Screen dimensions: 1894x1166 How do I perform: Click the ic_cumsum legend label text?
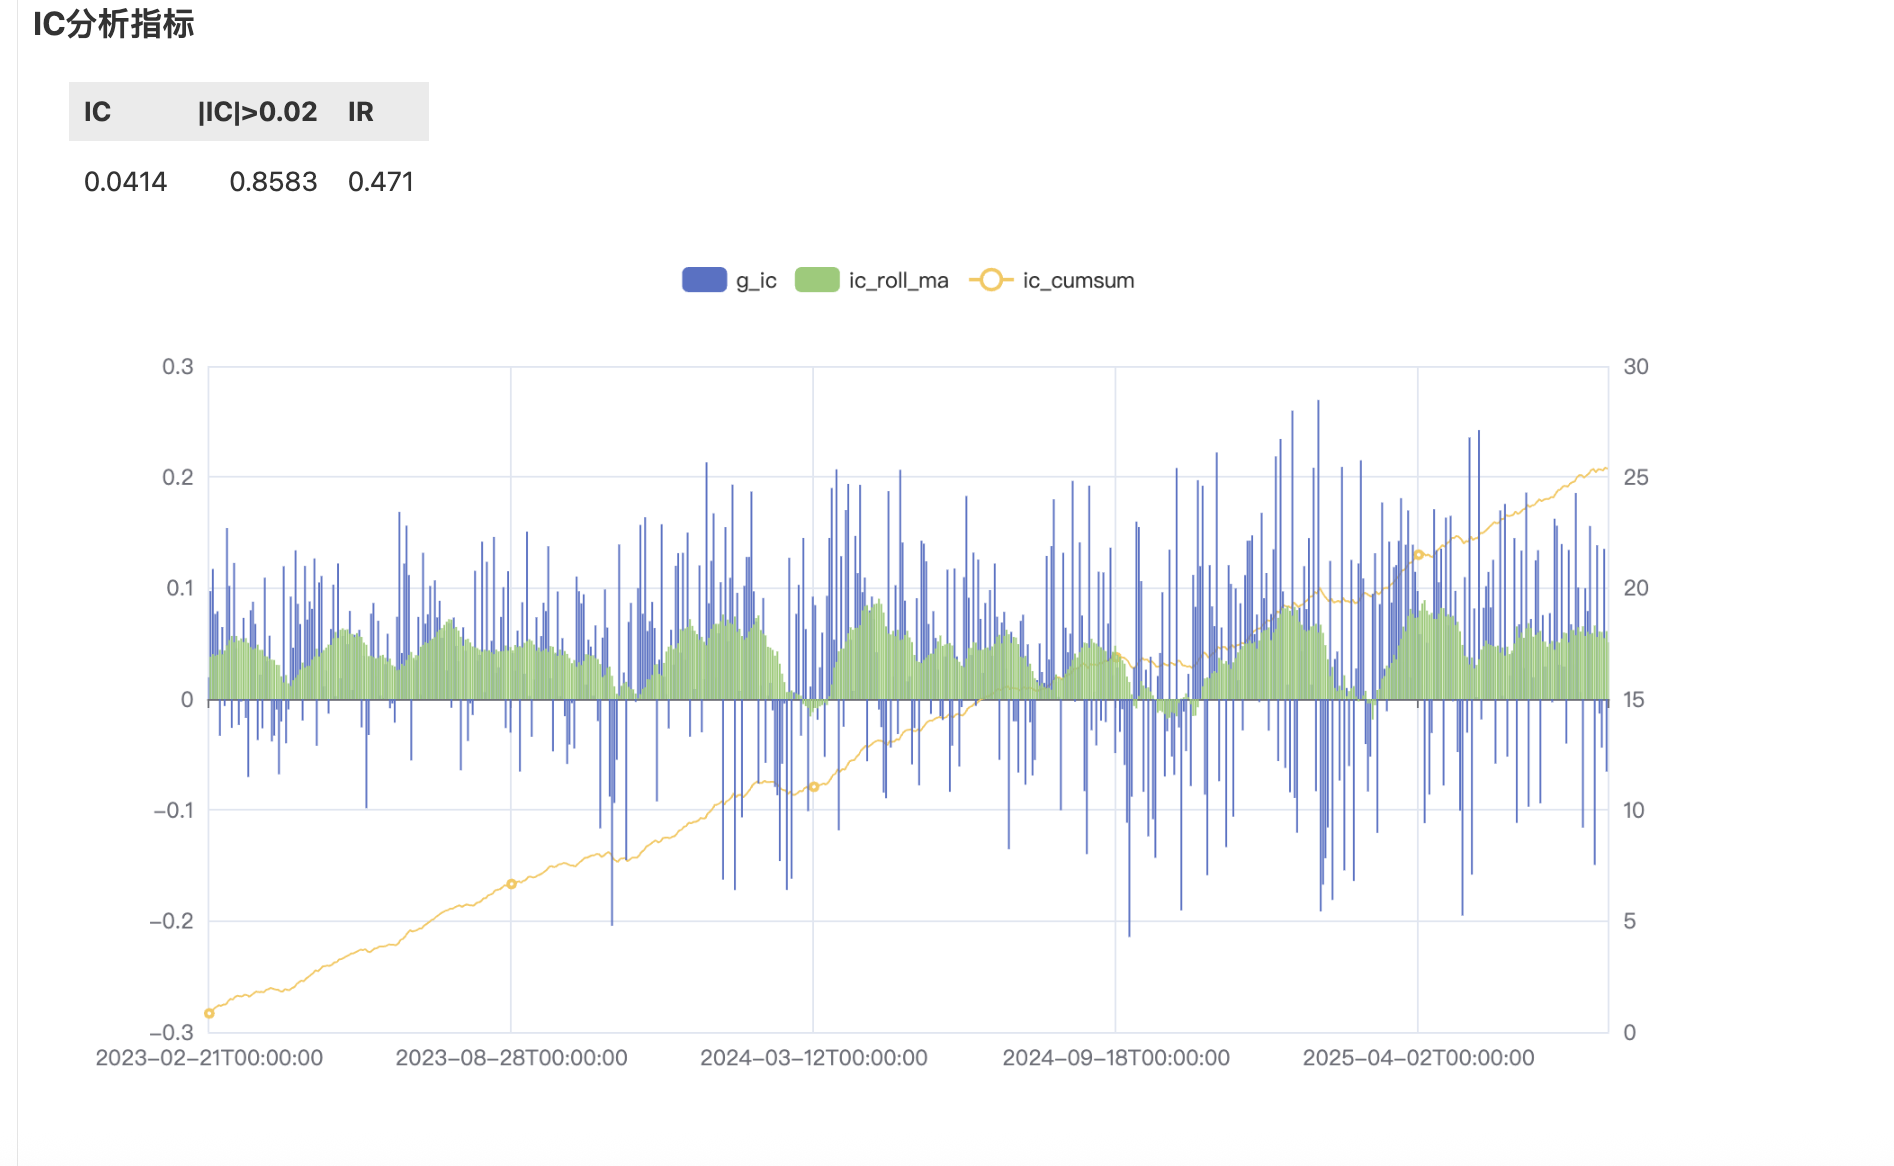click(1078, 281)
